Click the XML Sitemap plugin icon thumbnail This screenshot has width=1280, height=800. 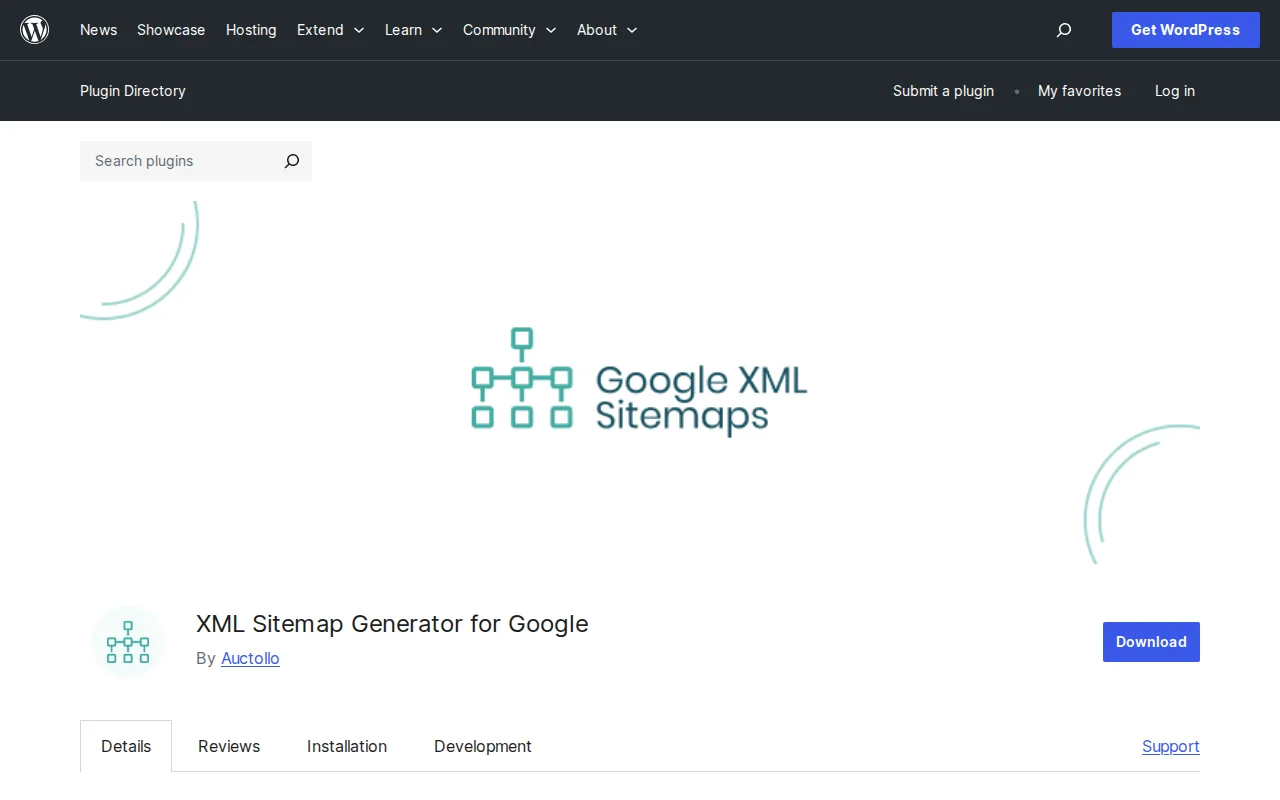[127, 642]
